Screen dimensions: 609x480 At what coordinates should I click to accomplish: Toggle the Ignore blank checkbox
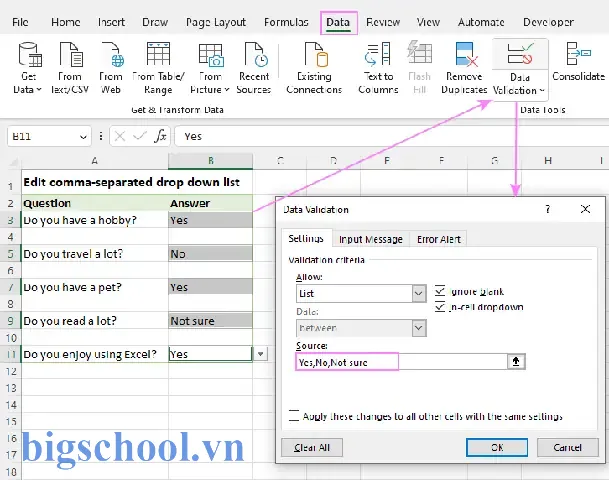(x=440, y=291)
